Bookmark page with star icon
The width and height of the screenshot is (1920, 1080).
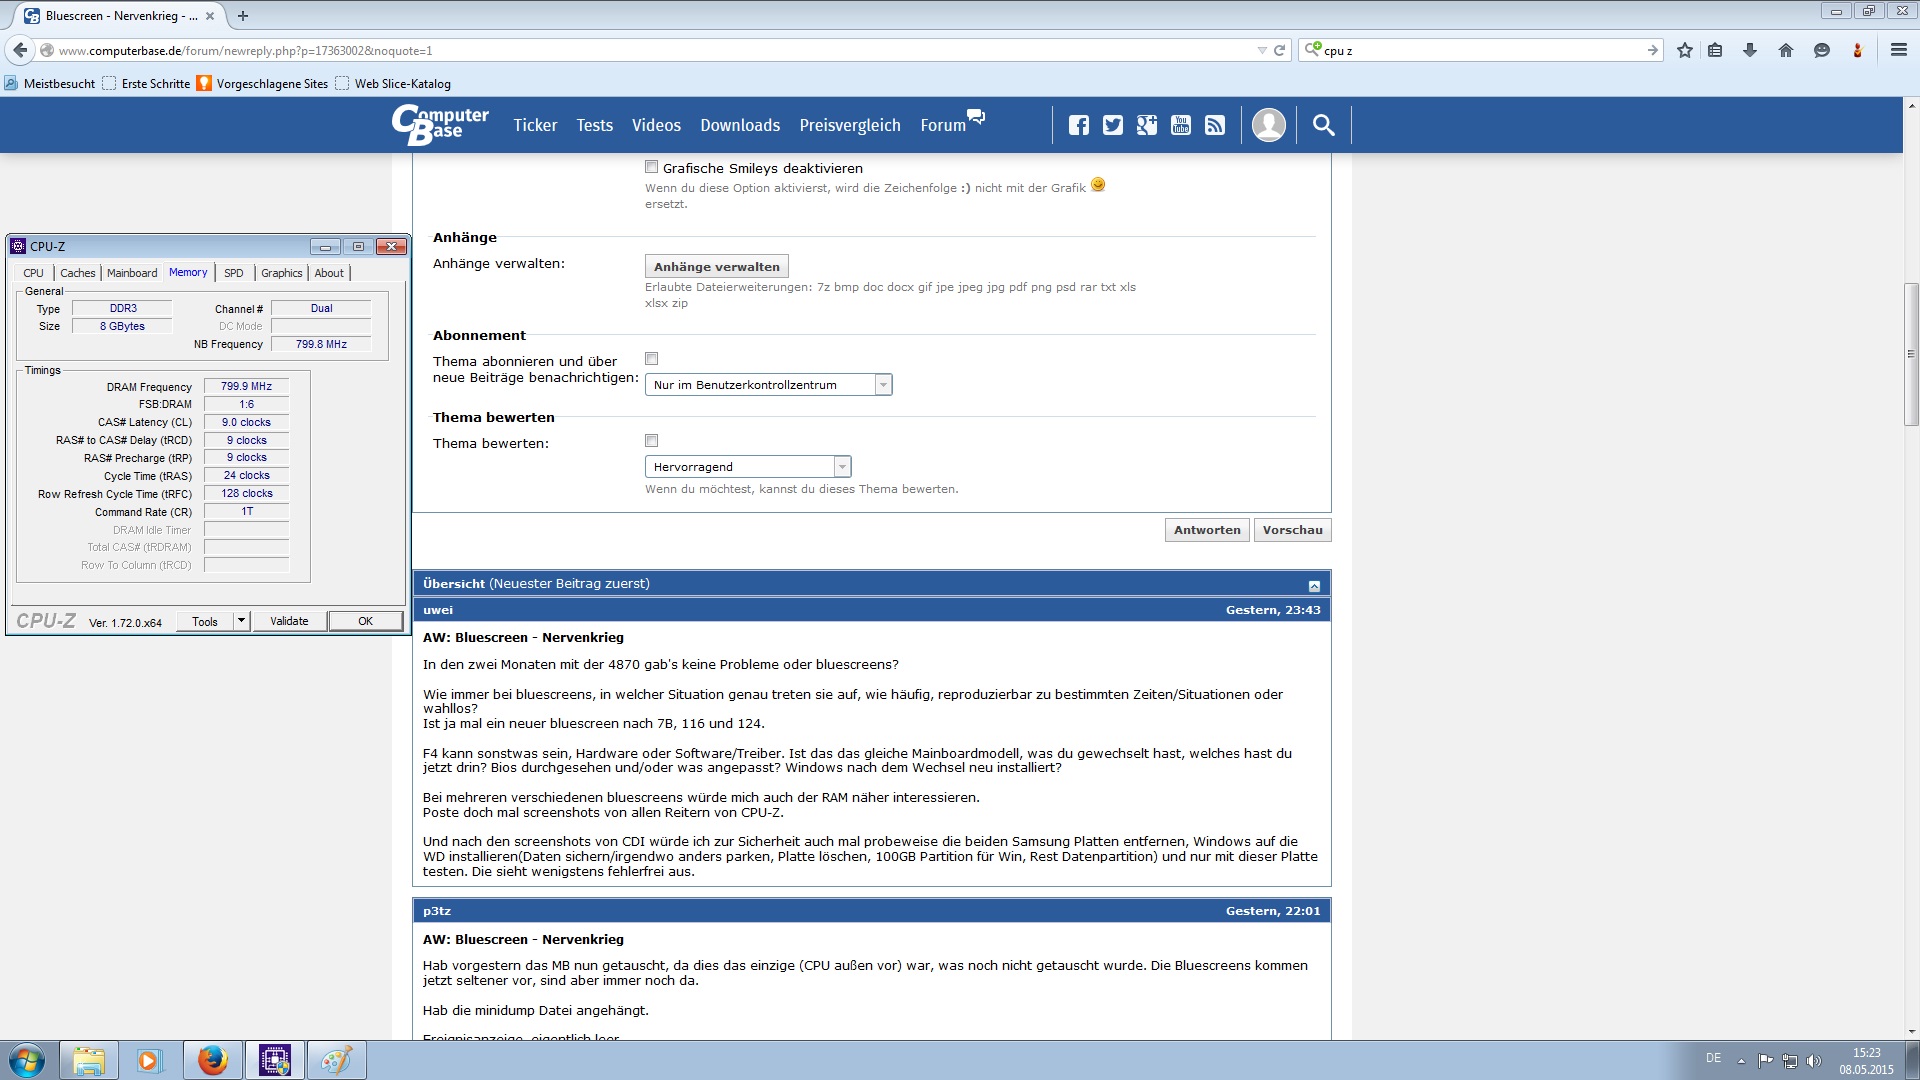click(x=1685, y=50)
